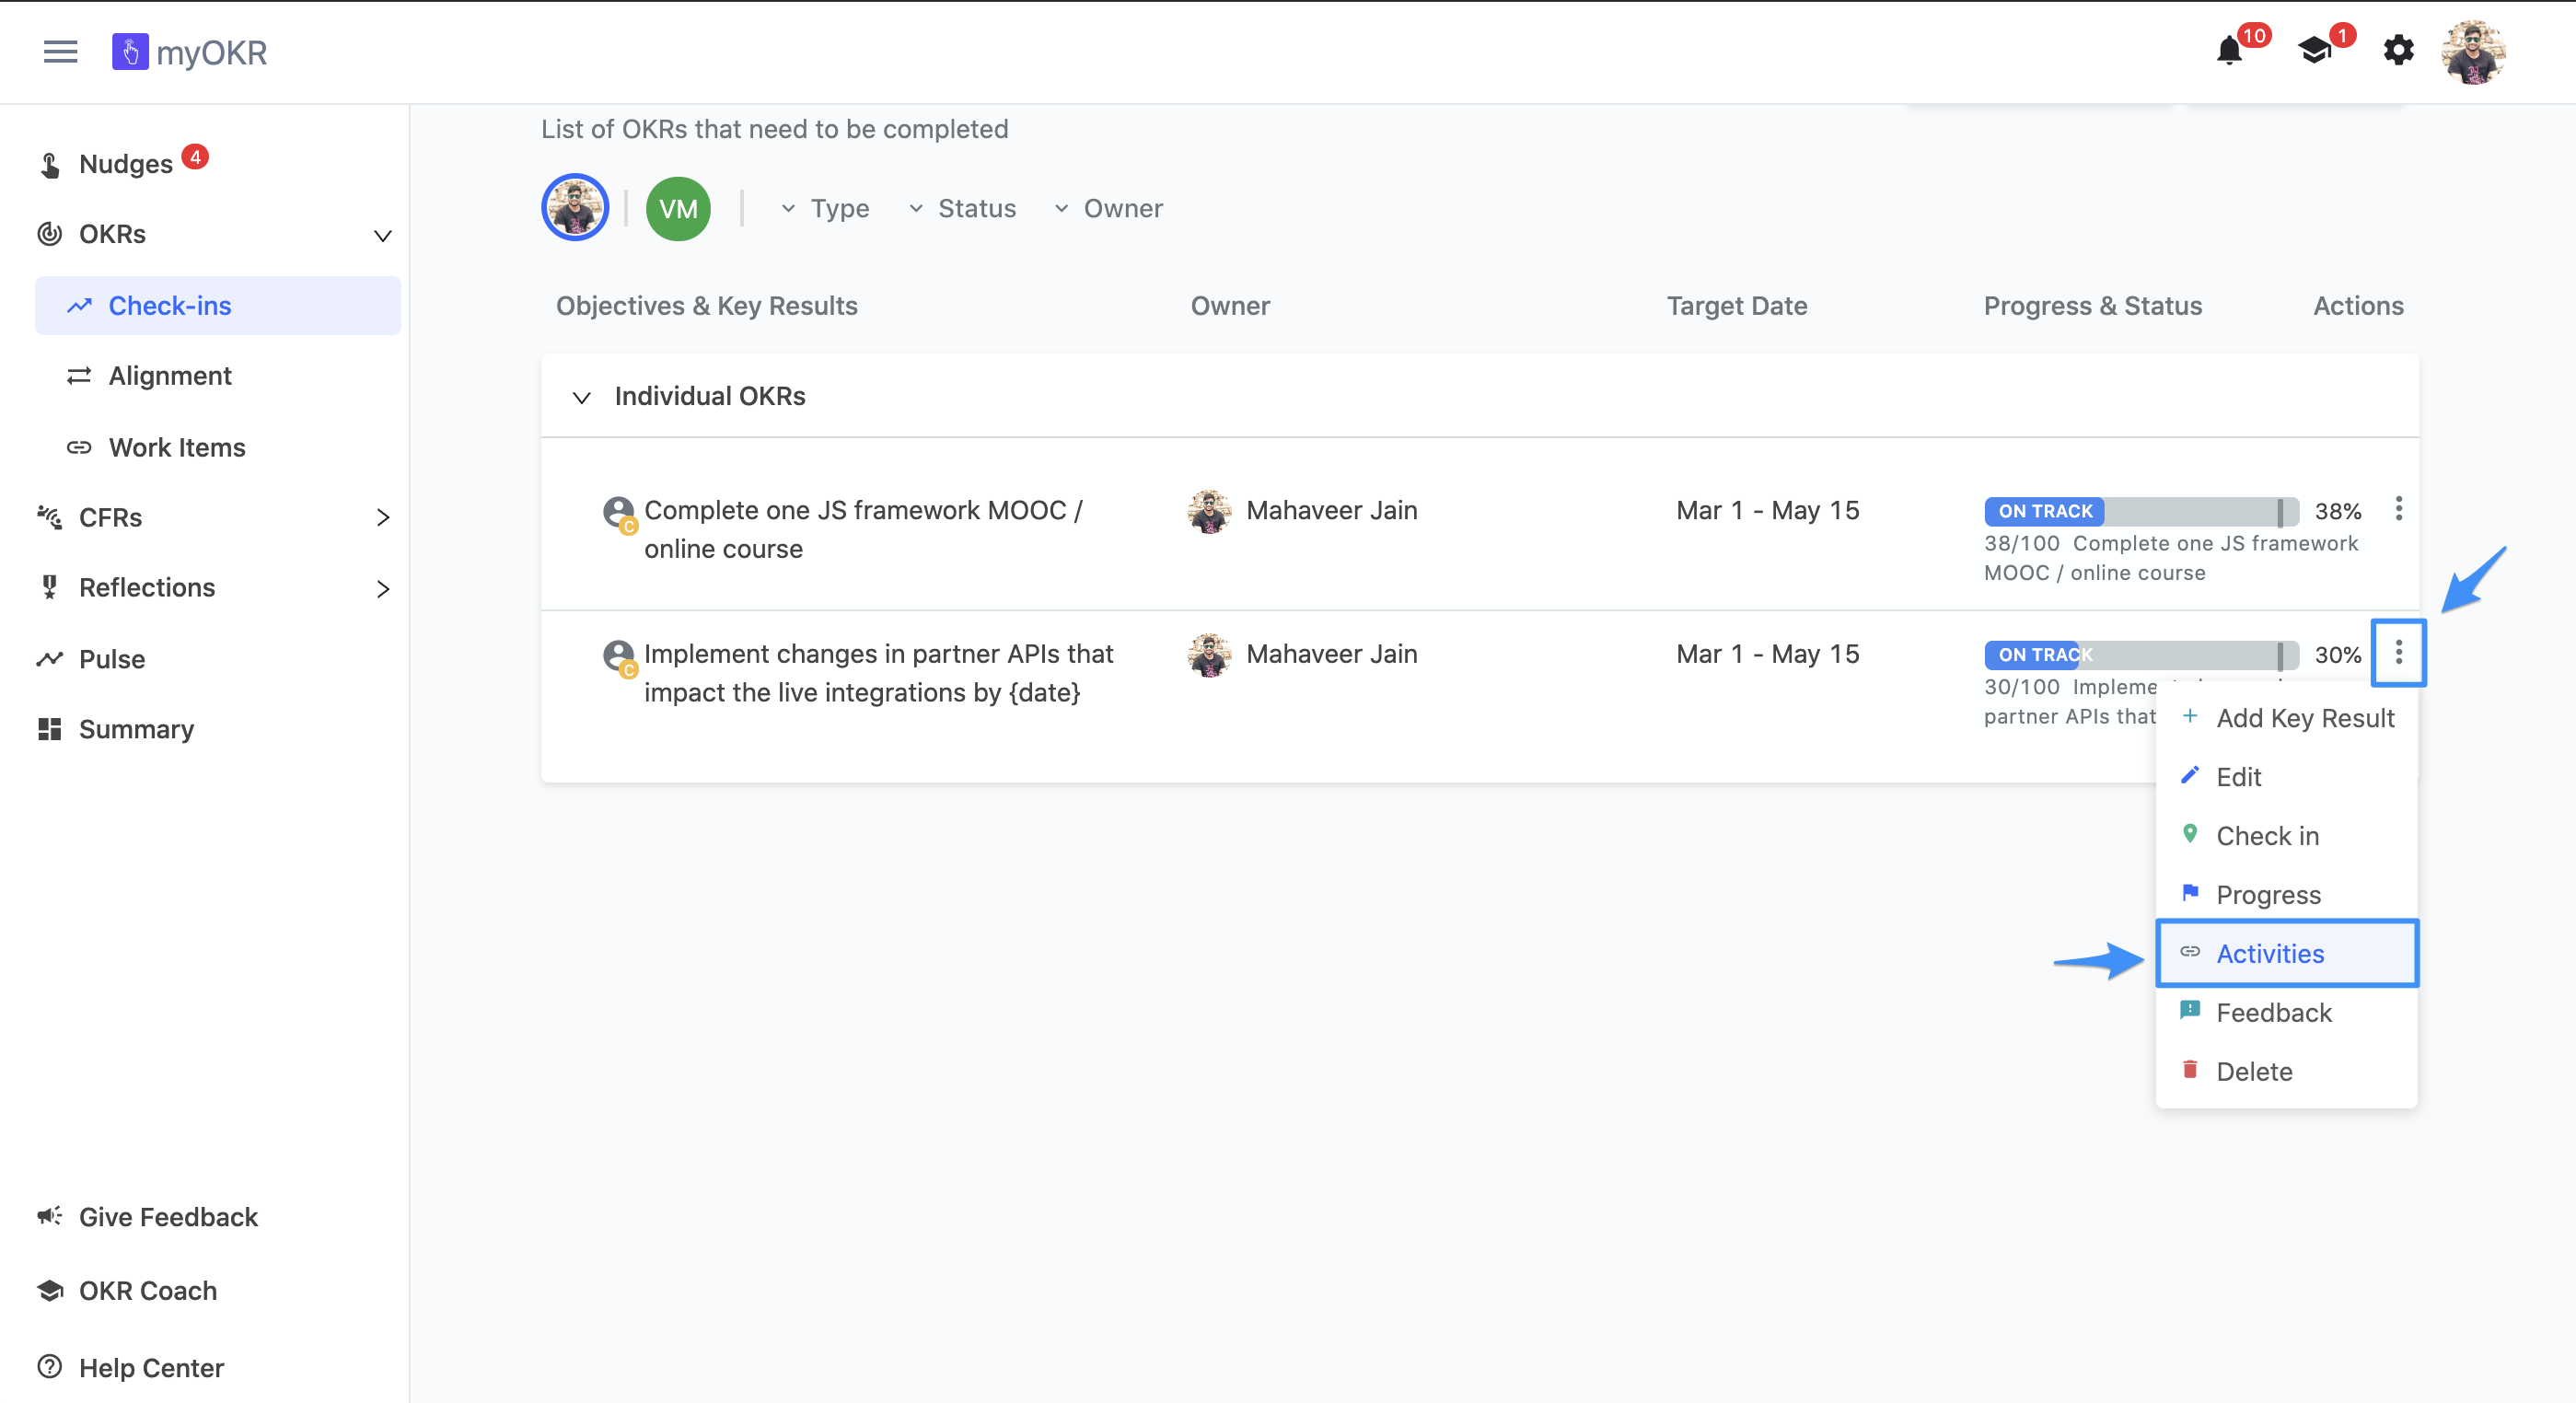Toggle the hamburger menu icon

pyautogui.click(x=60, y=52)
